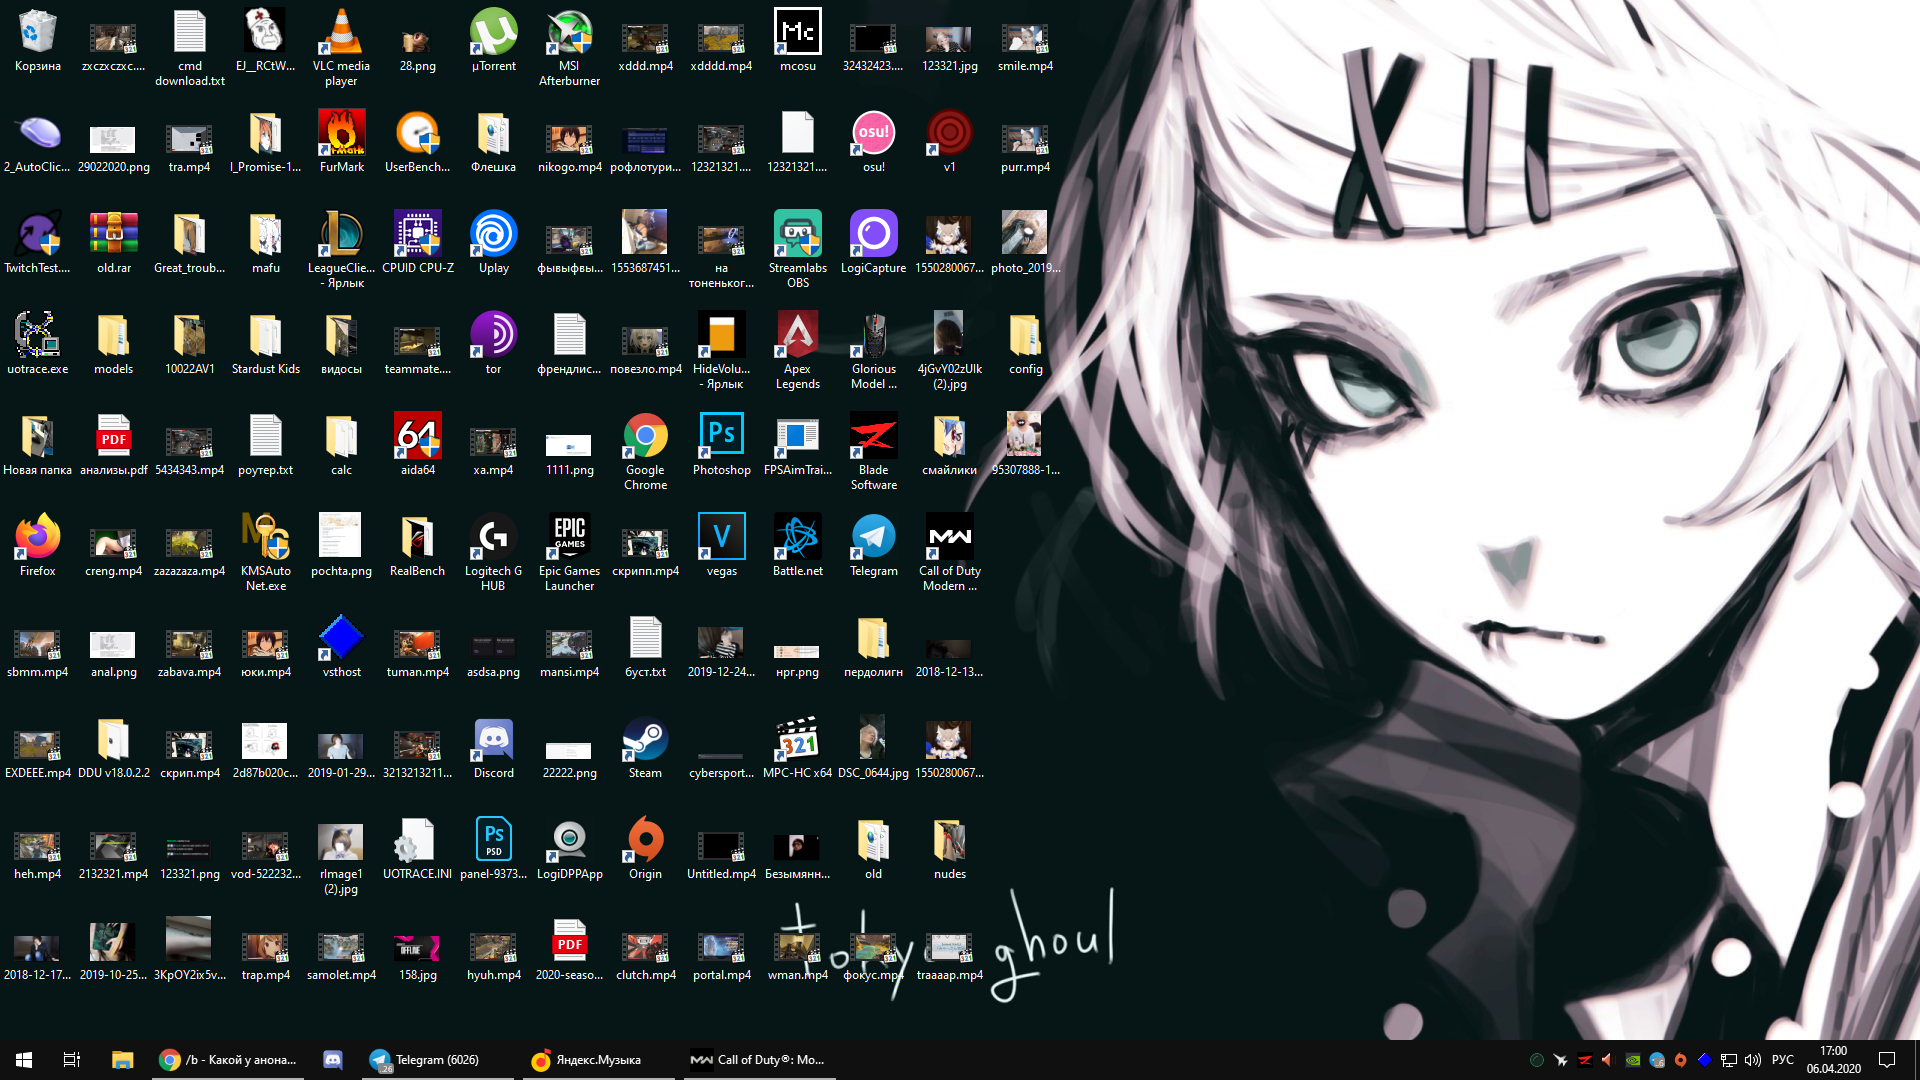Open Epic Games Launcher icon
The height and width of the screenshot is (1080, 1920).
(x=569, y=554)
